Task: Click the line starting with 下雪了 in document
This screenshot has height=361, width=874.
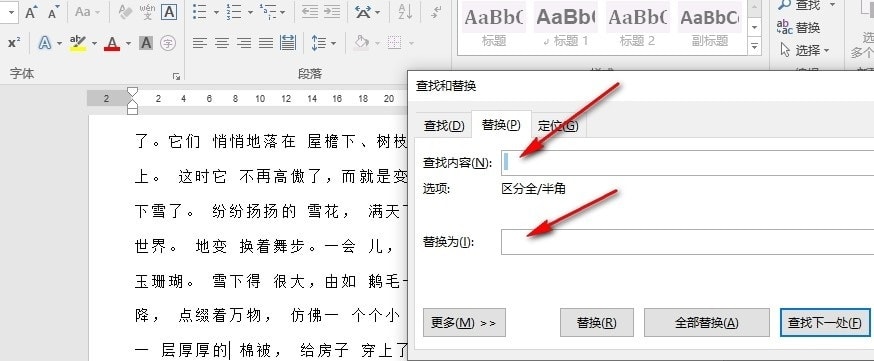Action: [x=271, y=211]
